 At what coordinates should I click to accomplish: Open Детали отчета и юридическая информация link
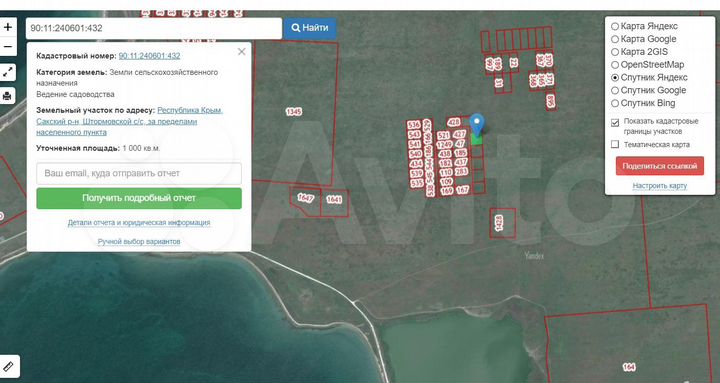coord(139,223)
